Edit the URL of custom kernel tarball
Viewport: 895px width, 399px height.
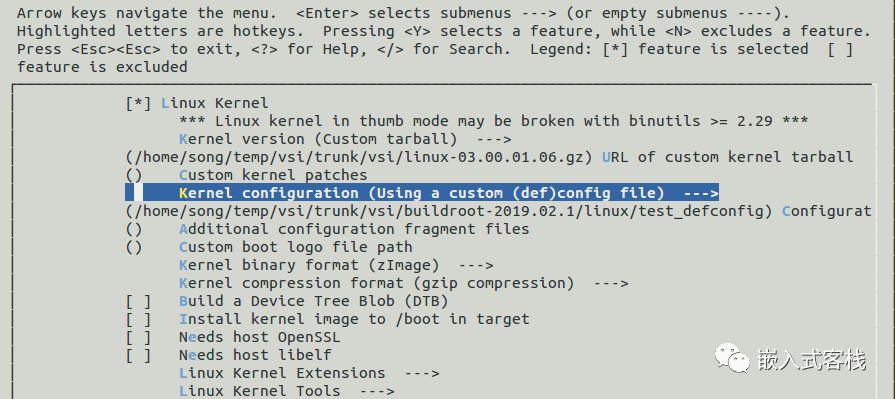click(489, 157)
